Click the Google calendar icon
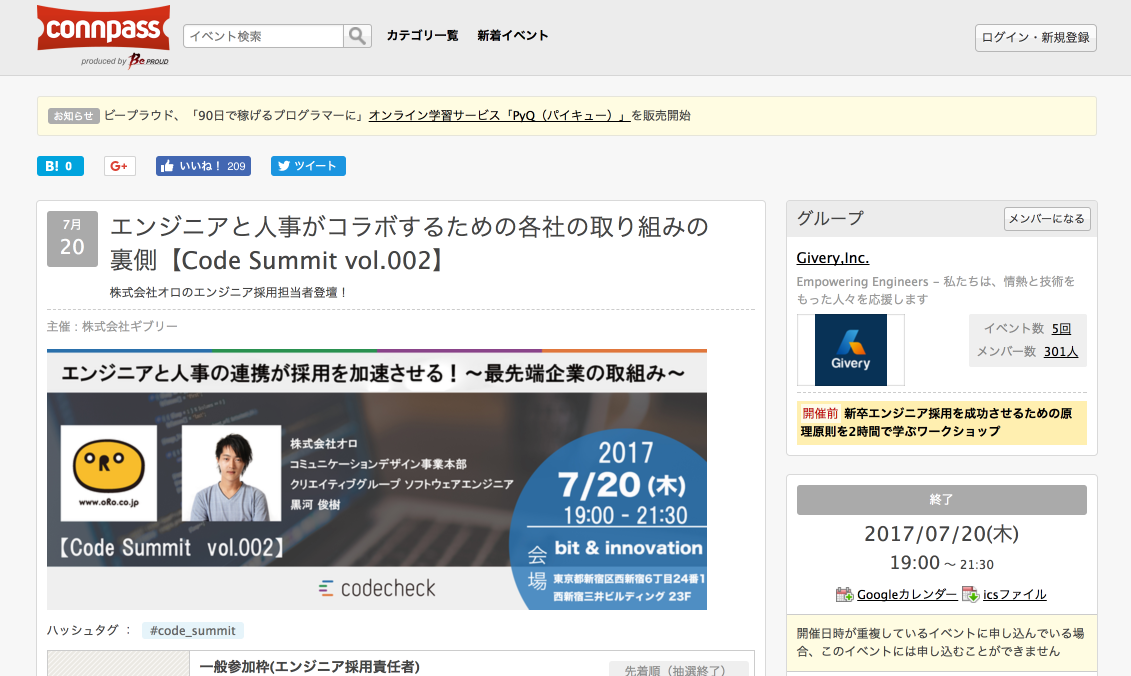Screen dimensions: 1131x676 [x=845, y=594]
